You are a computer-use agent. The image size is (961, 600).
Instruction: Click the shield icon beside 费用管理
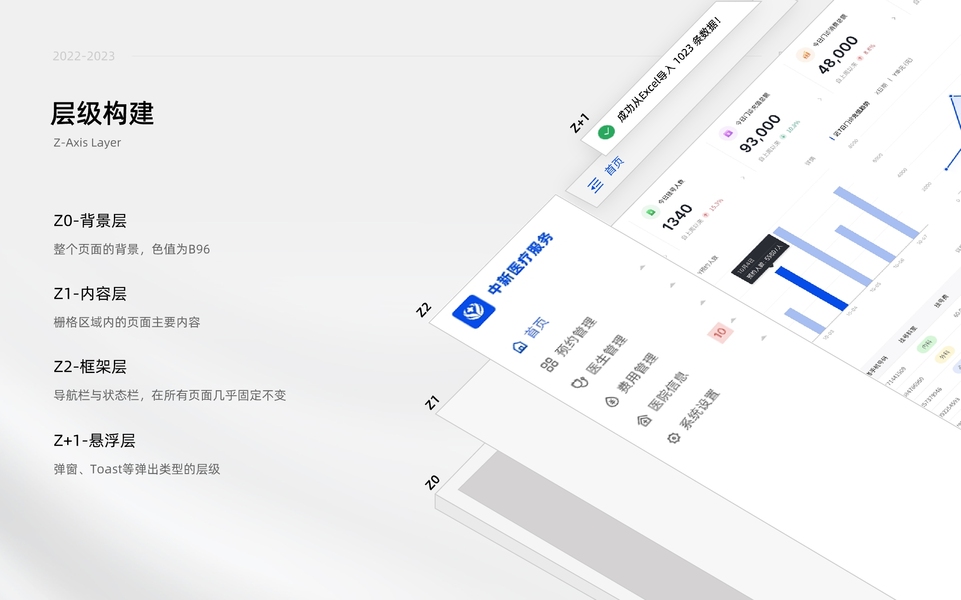612,401
